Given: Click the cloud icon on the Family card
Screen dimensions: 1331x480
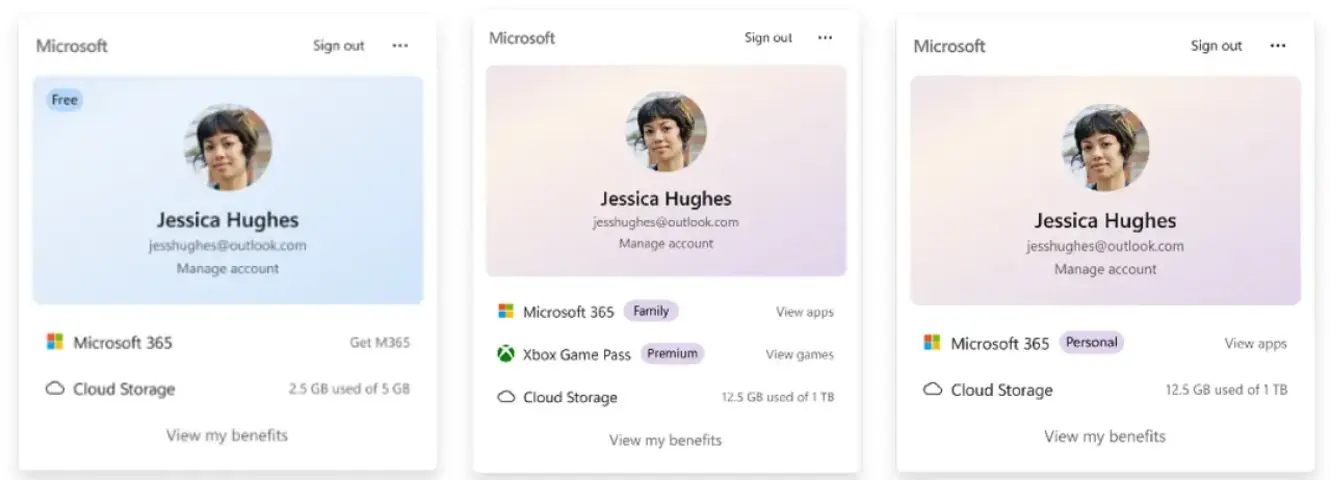Looking at the screenshot, I should [506, 397].
